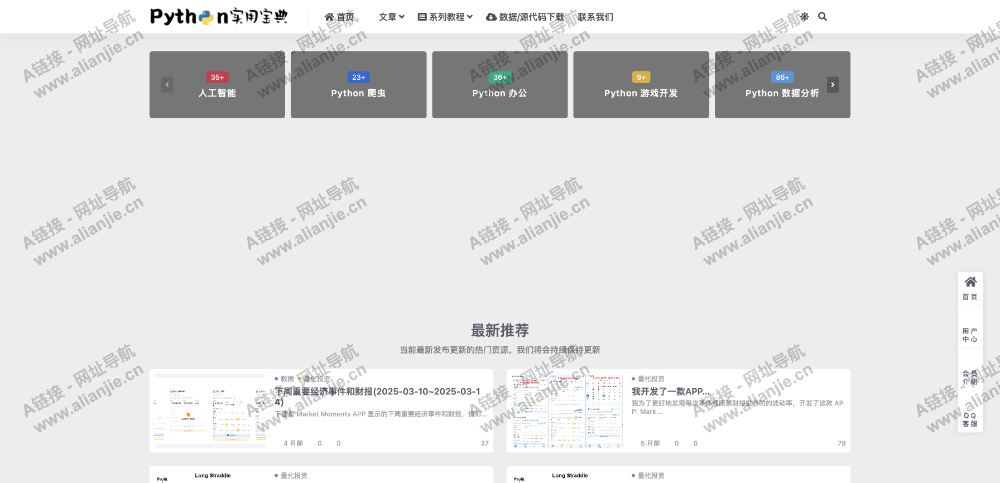
Task: Click the view count 78
Action: (842, 443)
